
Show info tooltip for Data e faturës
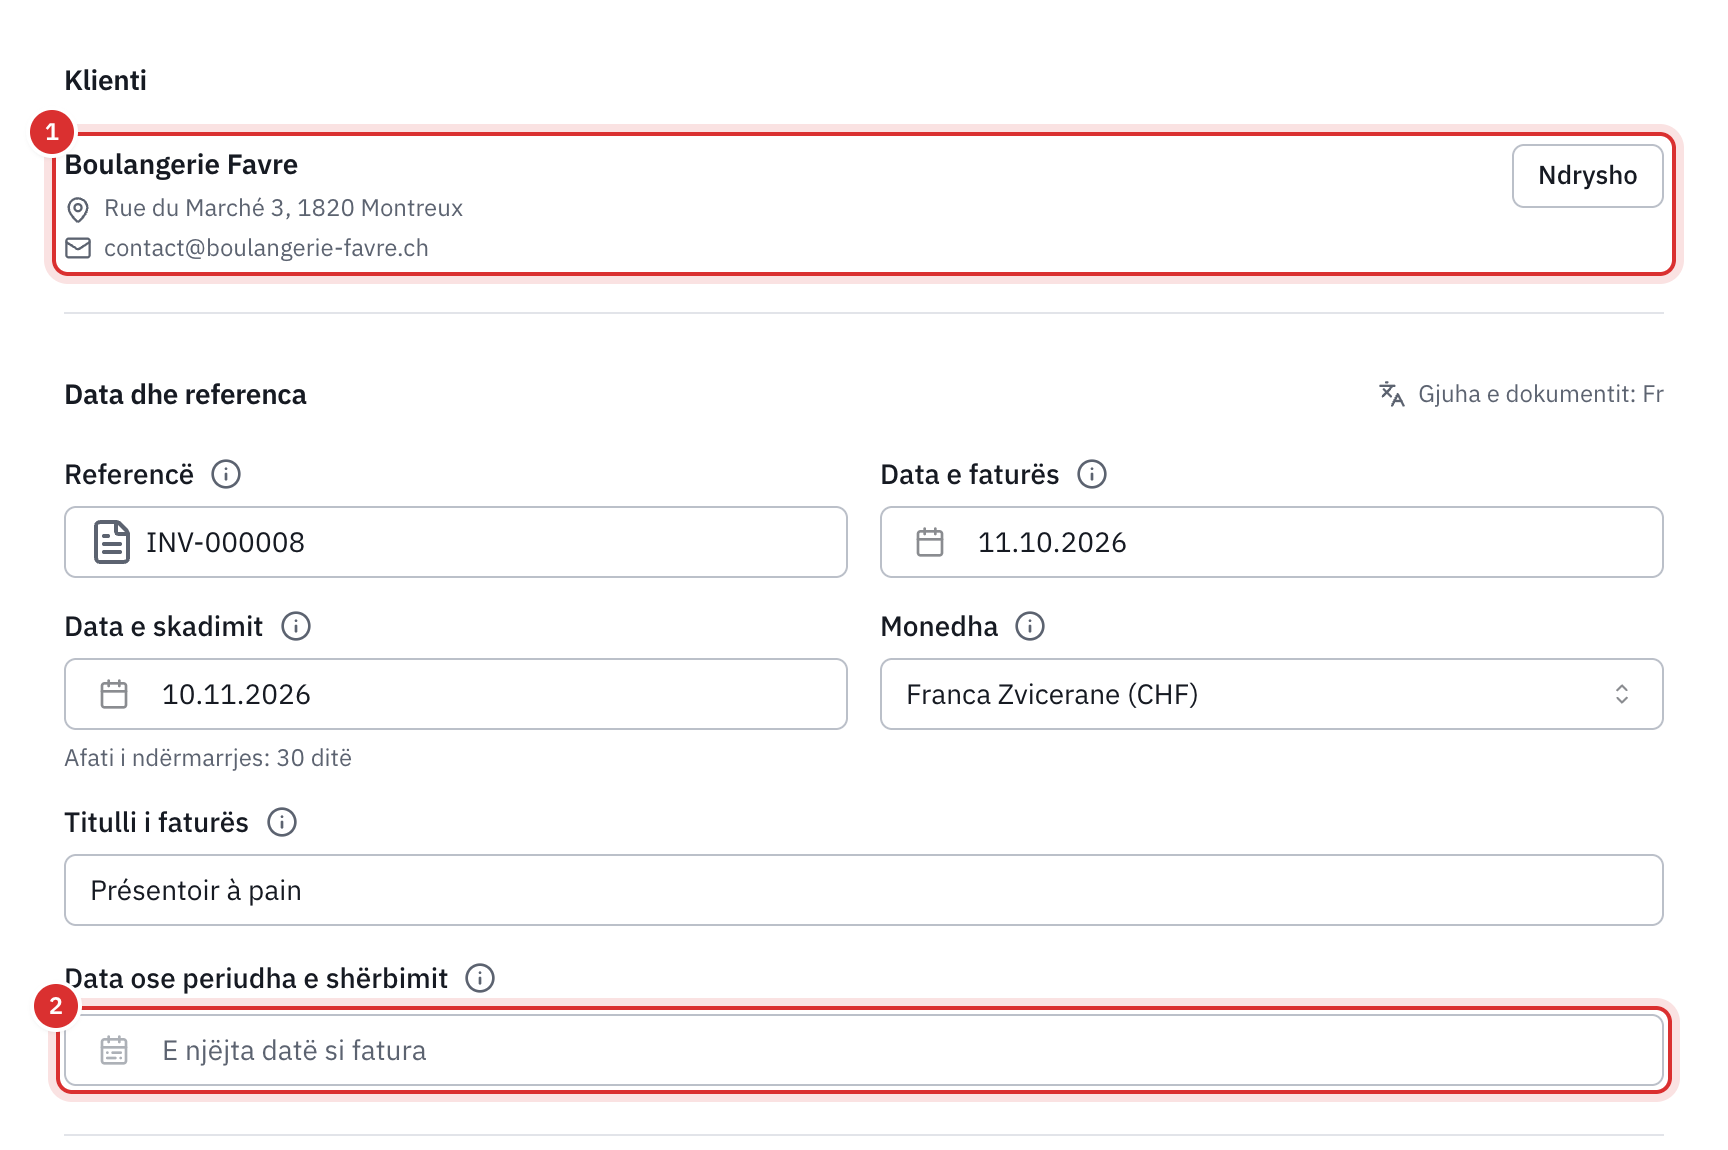1092,474
